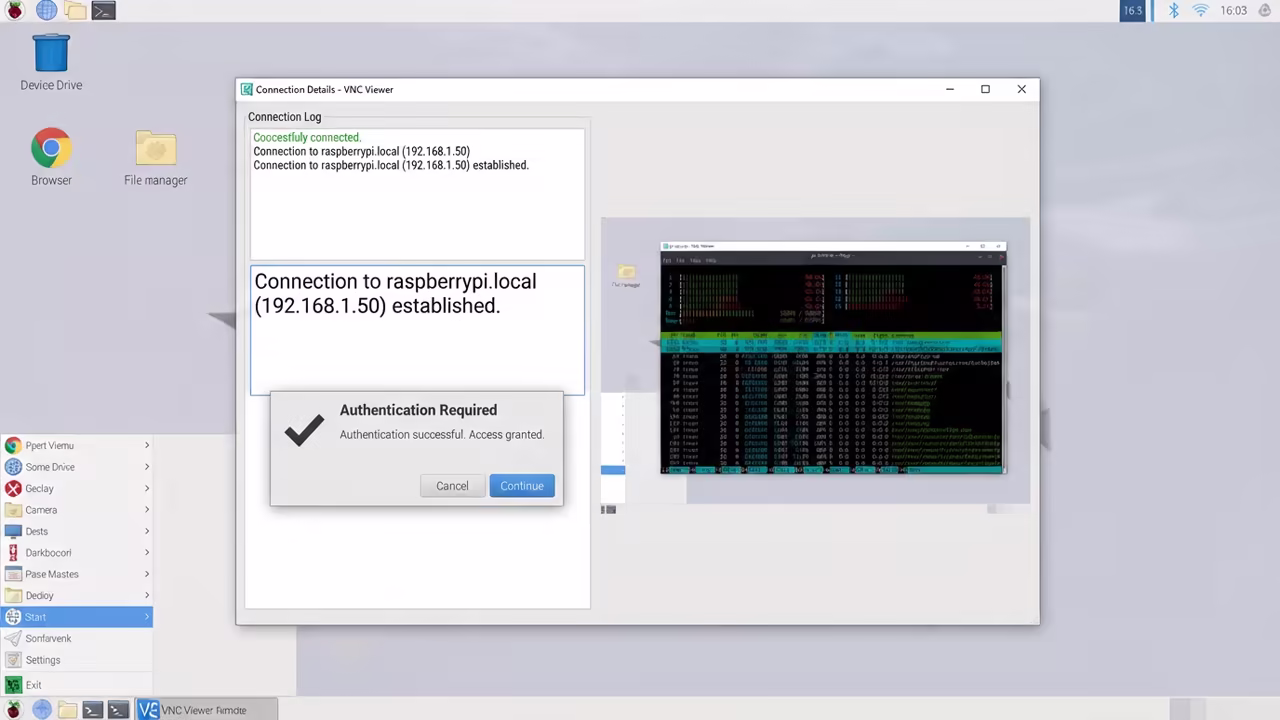
Task: Expand the Camera submenu arrow
Action: [x=147, y=510]
